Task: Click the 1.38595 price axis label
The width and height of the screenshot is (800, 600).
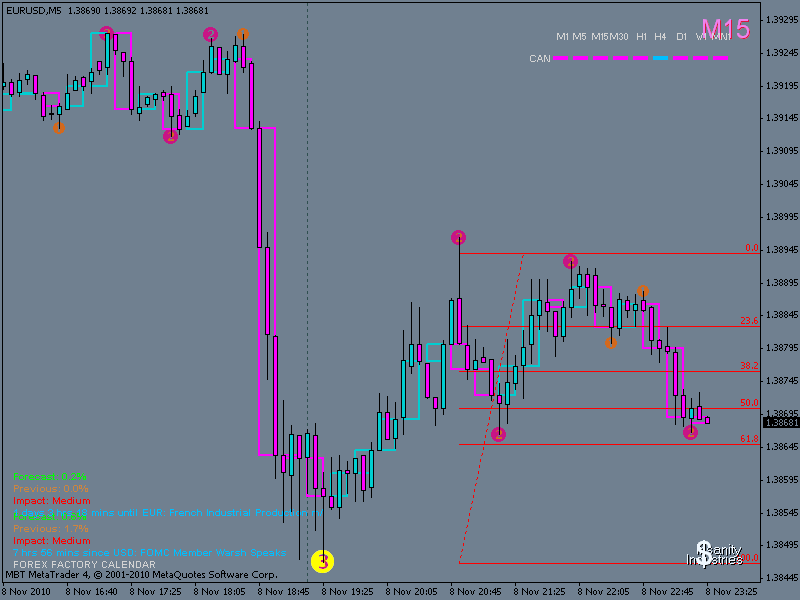Action: (x=782, y=480)
